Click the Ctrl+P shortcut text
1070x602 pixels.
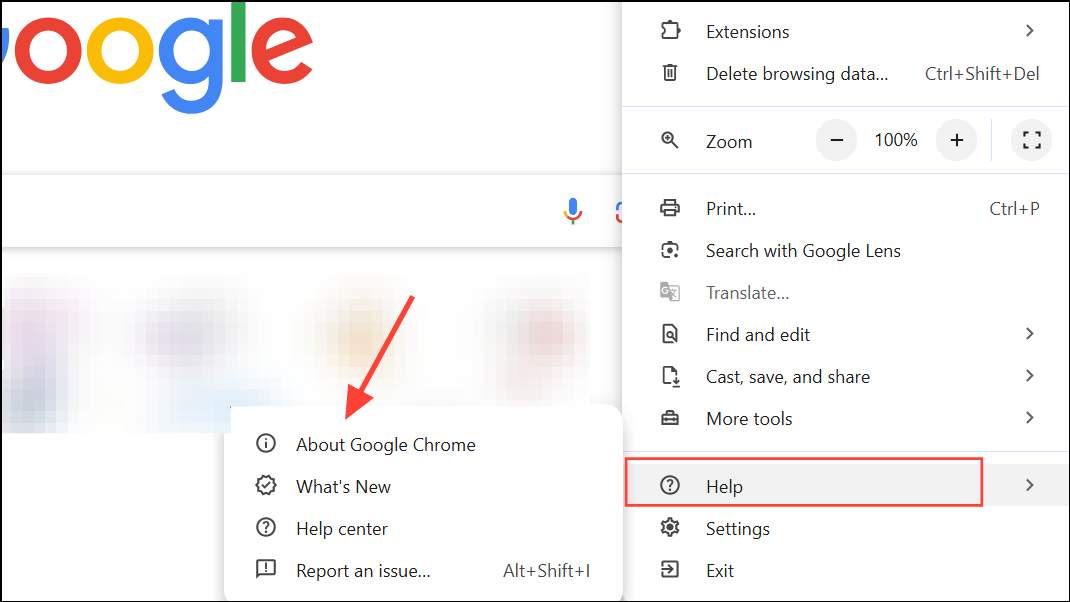tap(1014, 209)
